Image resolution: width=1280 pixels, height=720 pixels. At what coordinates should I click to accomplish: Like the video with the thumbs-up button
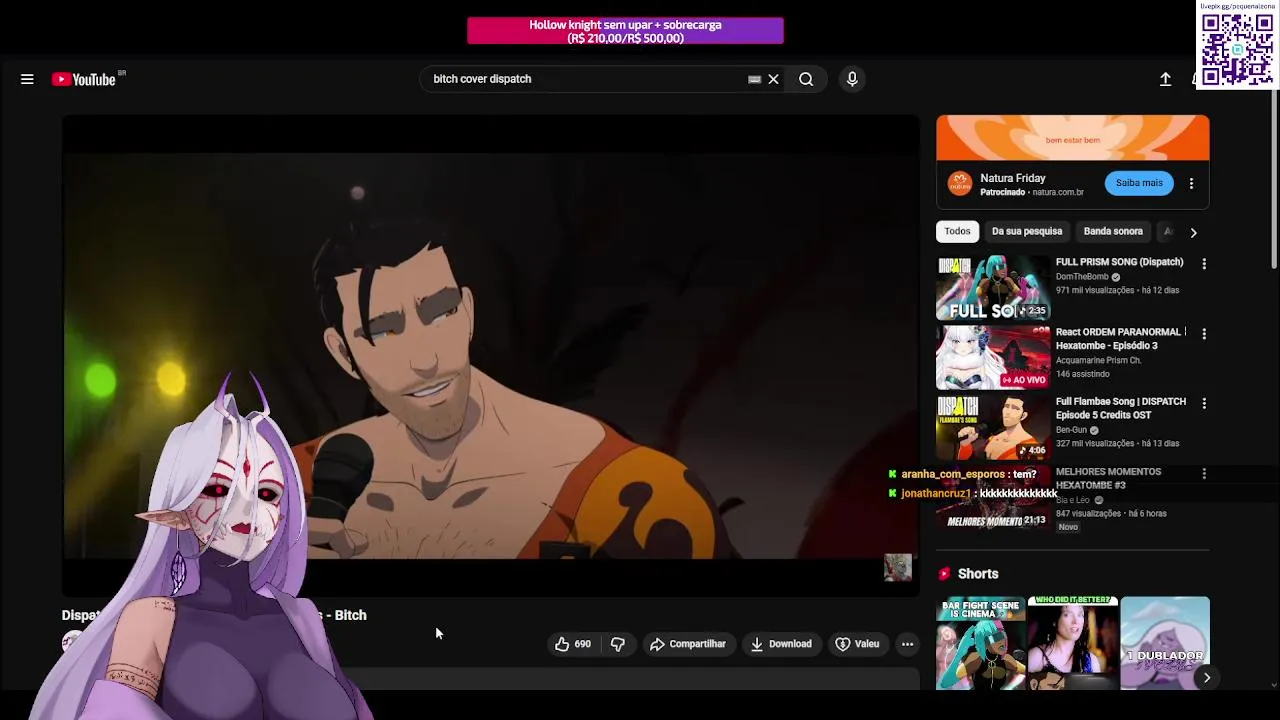click(573, 644)
